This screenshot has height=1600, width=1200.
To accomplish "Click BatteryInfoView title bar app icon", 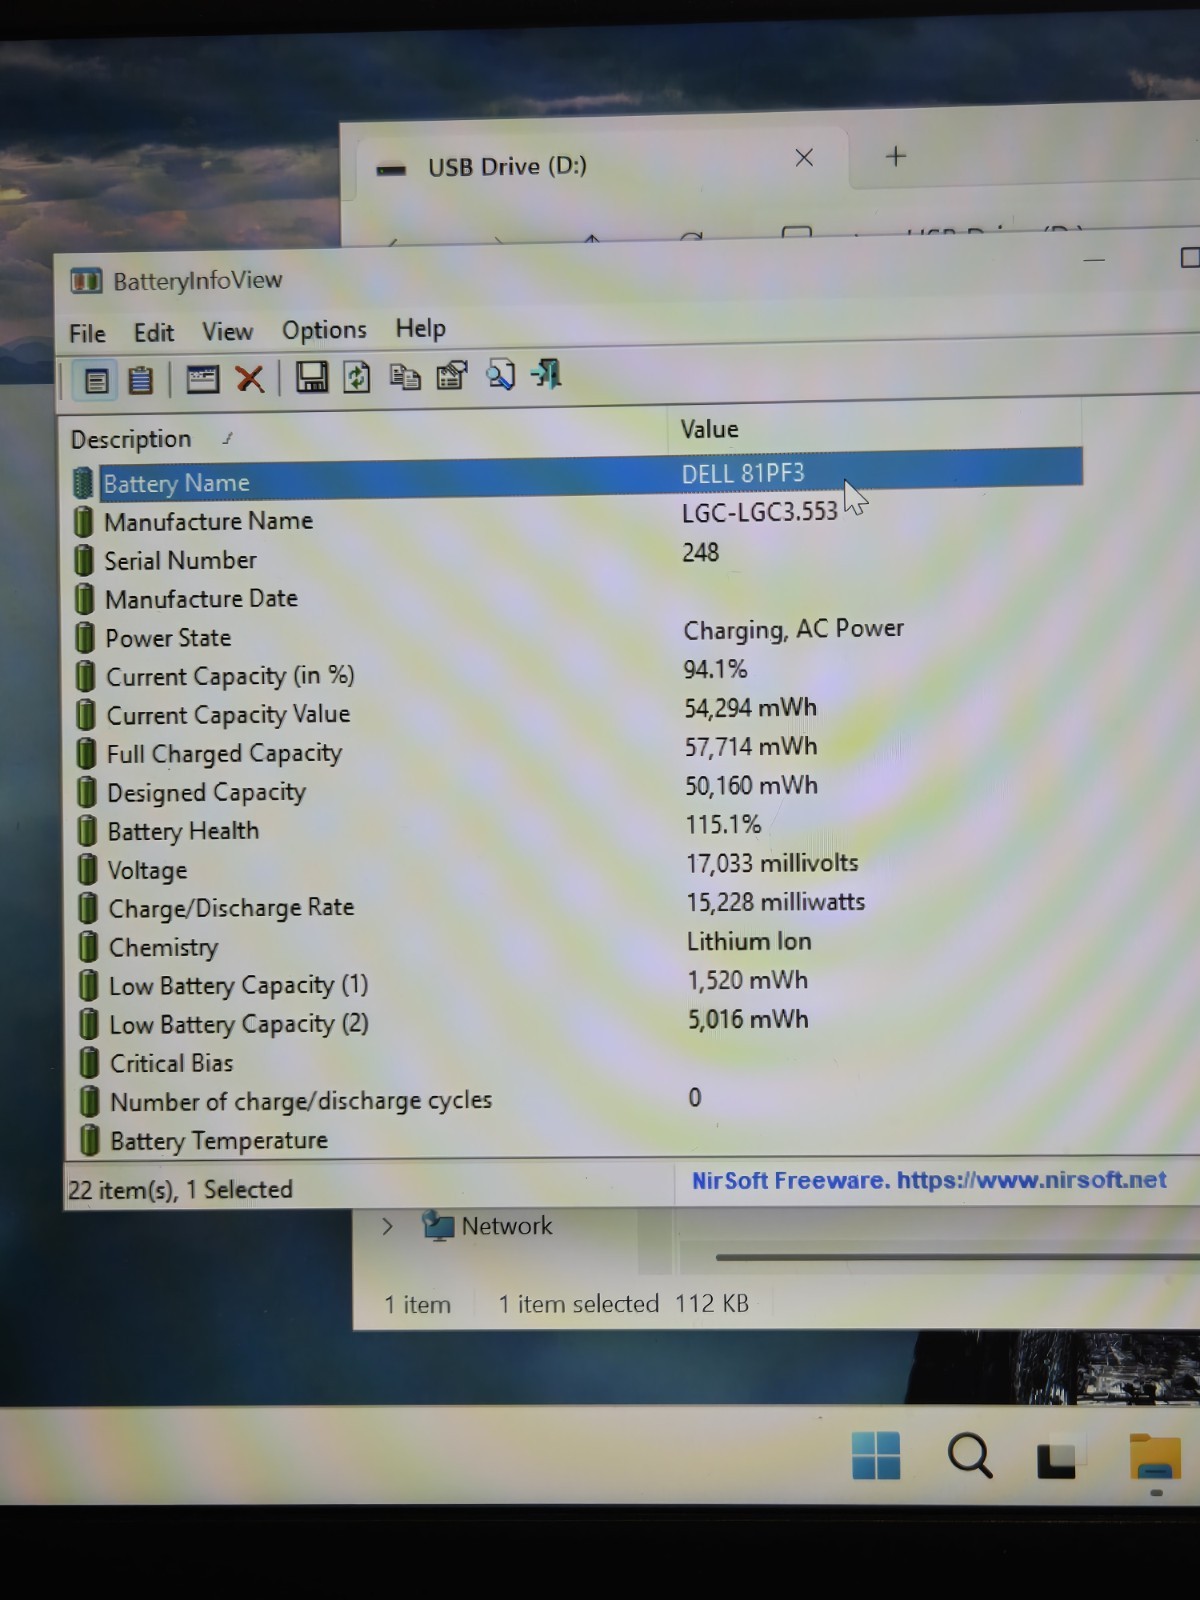I will pyautogui.click(x=86, y=281).
